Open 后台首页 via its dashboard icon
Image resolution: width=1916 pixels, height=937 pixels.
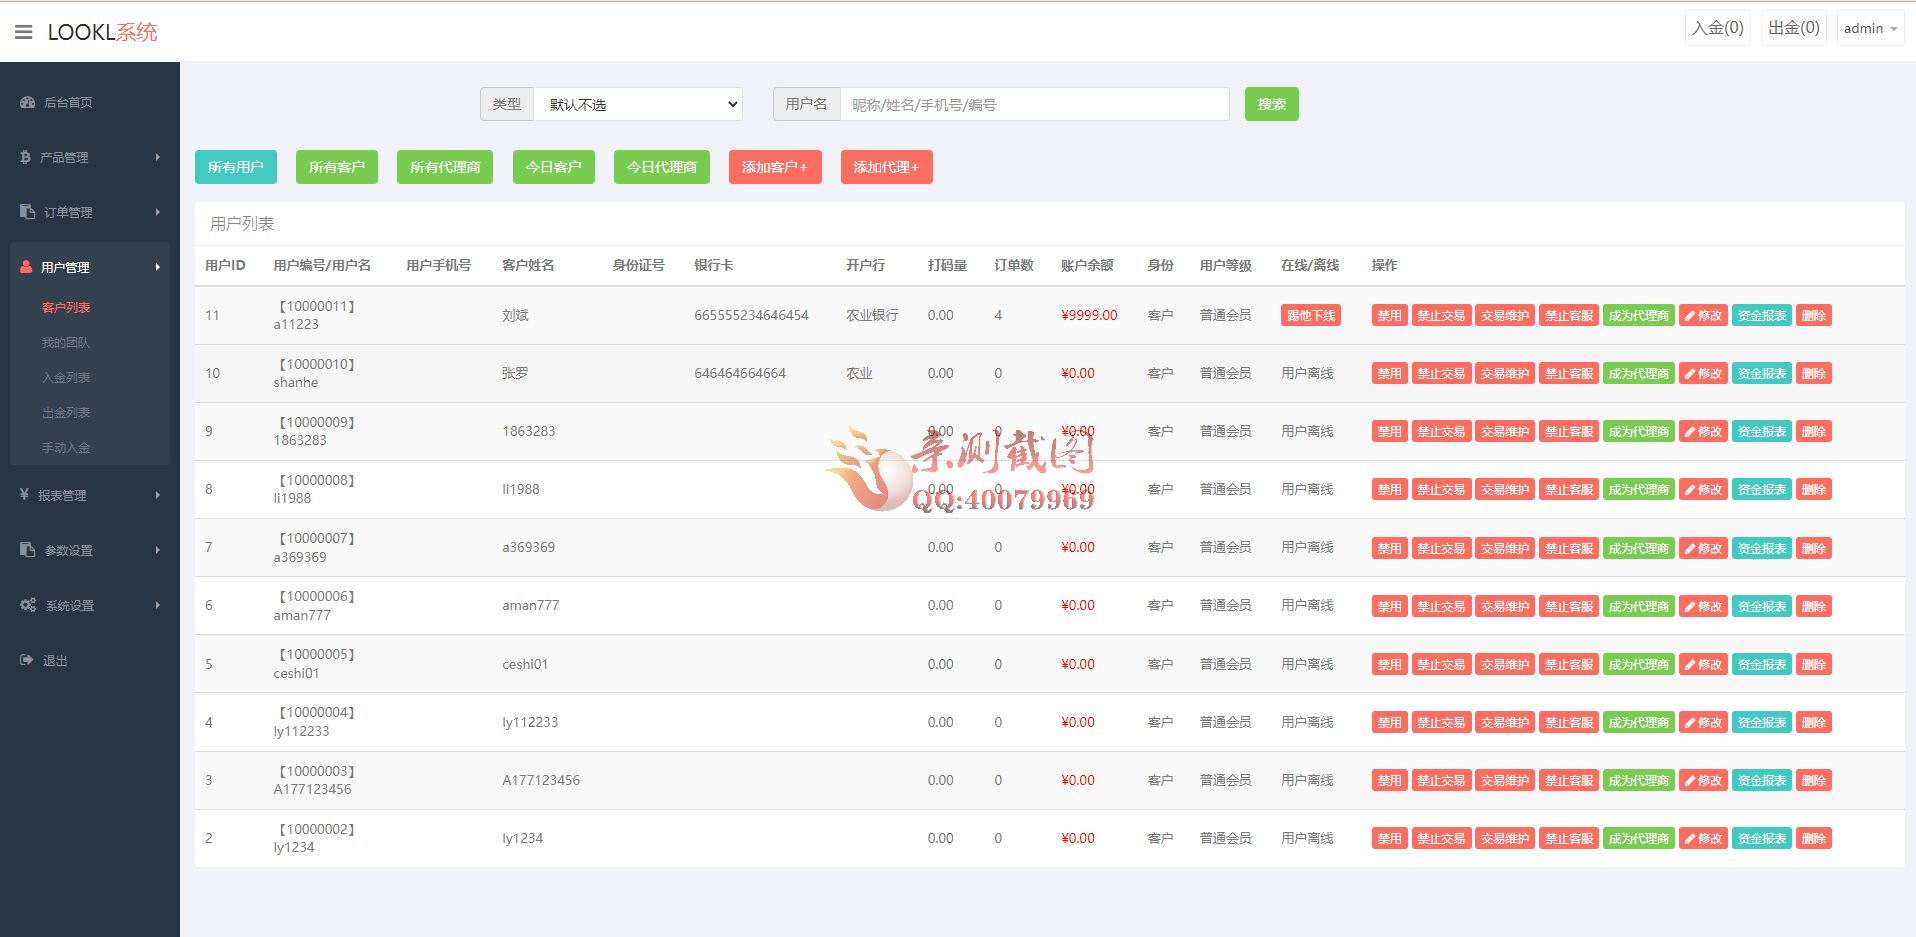25,102
